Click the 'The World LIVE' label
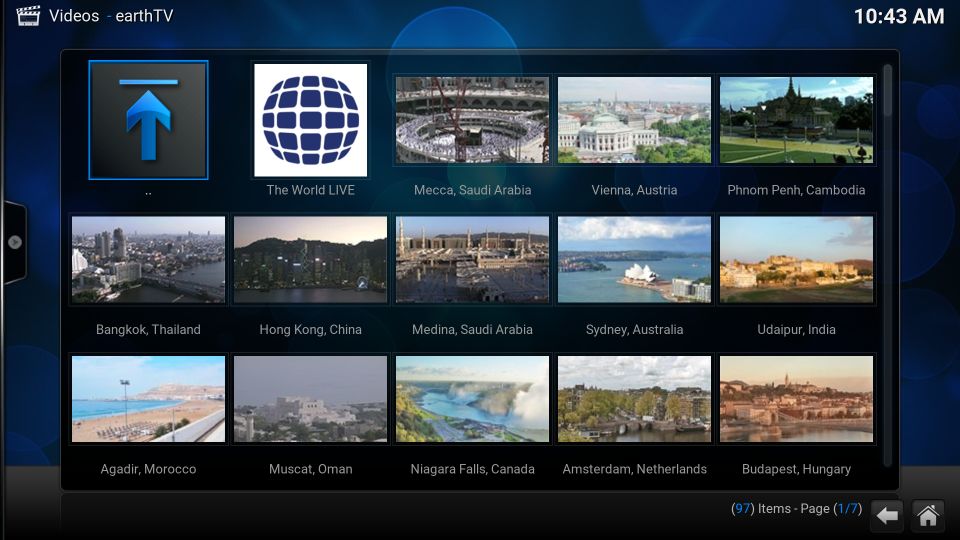960x540 pixels. pos(310,190)
